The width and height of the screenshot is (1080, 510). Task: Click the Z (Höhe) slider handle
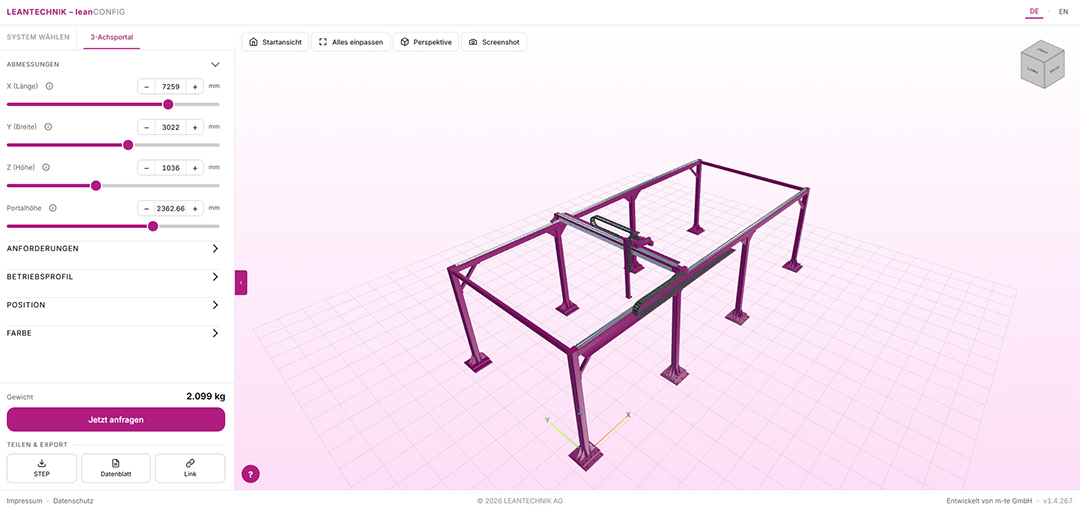click(96, 185)
